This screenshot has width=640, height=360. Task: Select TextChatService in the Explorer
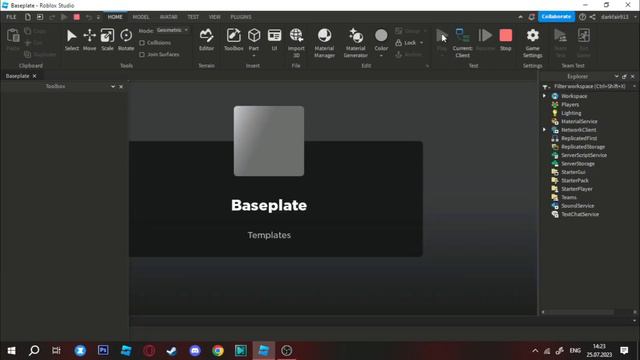click(580, 214)
